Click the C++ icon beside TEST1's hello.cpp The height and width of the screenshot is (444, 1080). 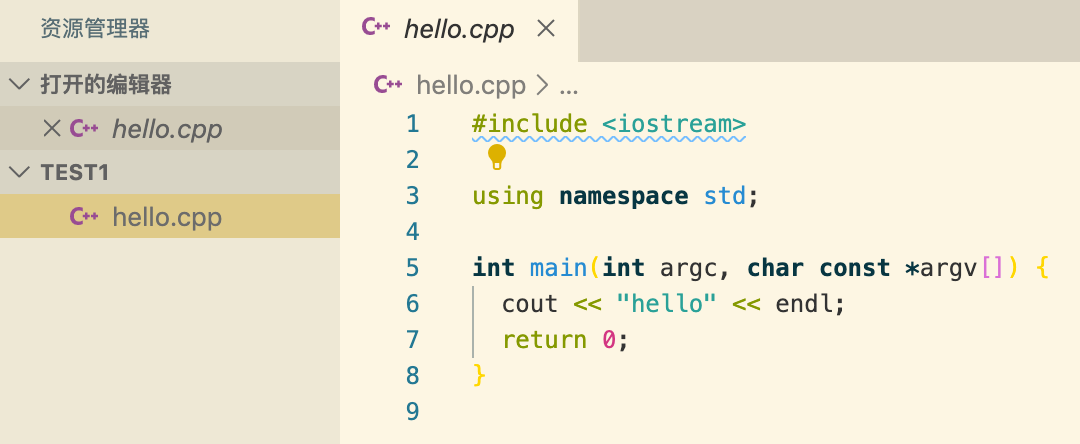[x=84, y=217]
